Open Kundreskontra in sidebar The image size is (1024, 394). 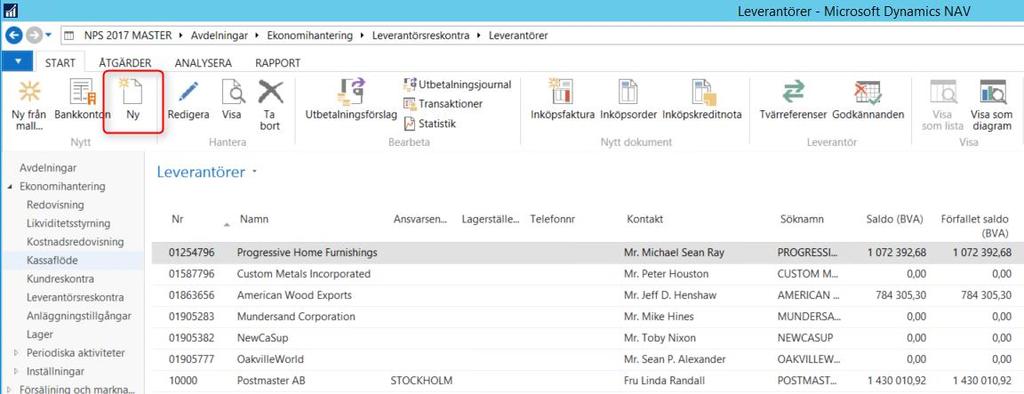tap(61, 278)
